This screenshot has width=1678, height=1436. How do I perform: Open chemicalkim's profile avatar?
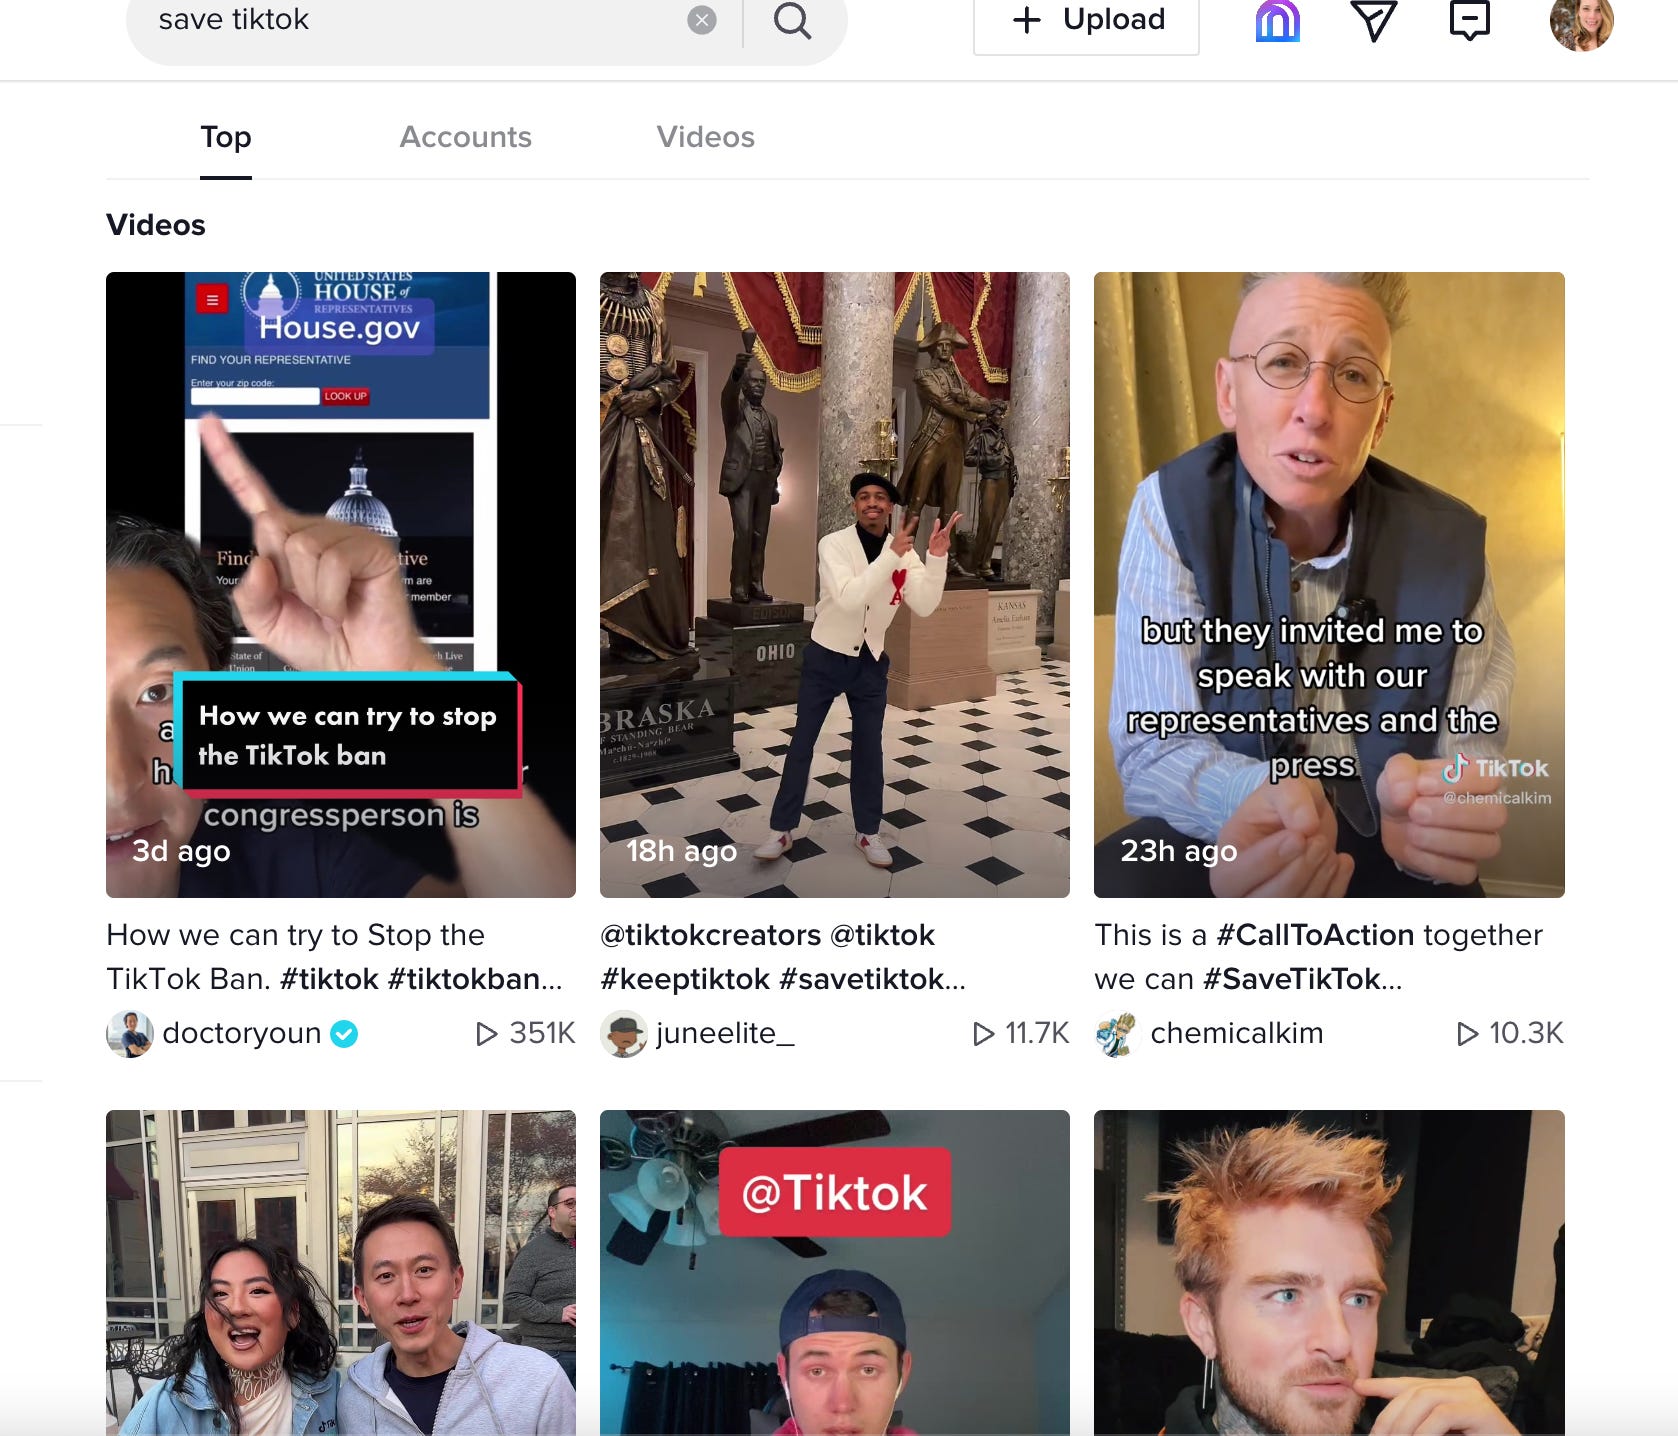pos(1118,1034)
